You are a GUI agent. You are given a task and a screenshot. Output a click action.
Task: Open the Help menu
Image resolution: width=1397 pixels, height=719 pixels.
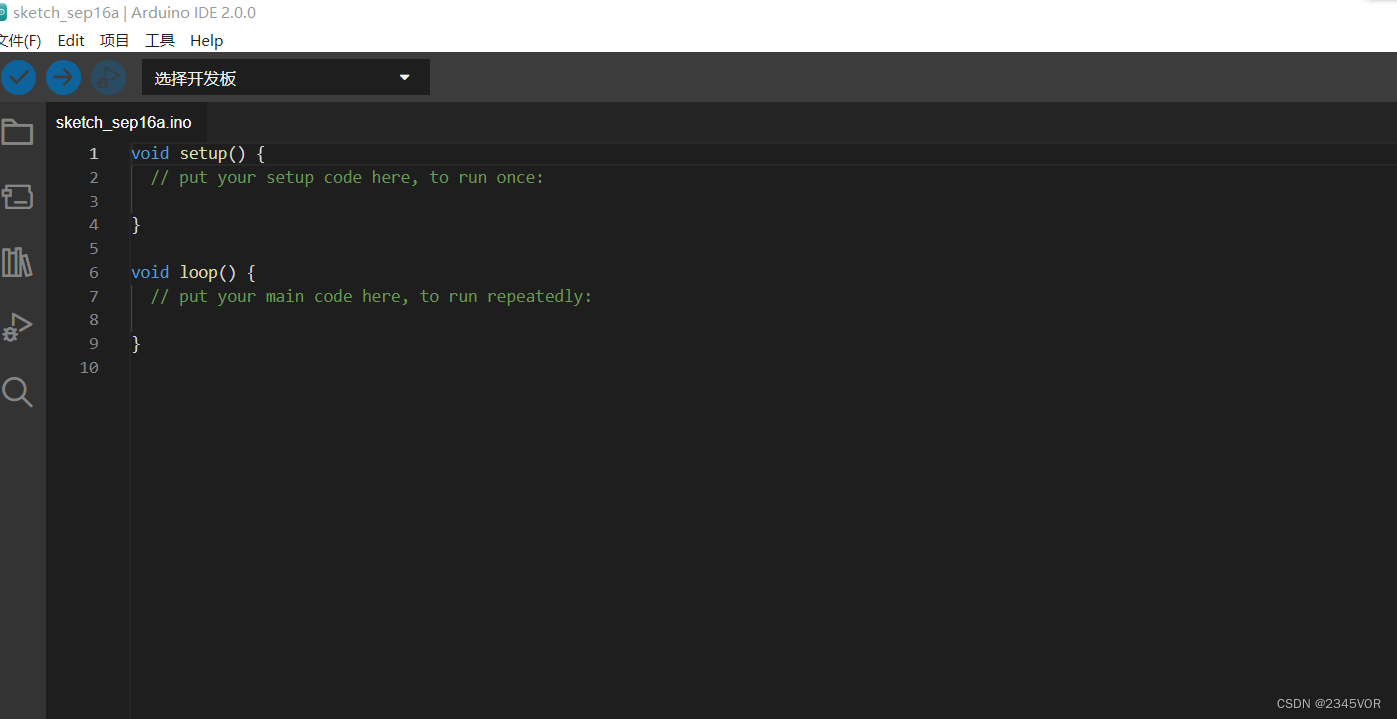coord(207,40)
